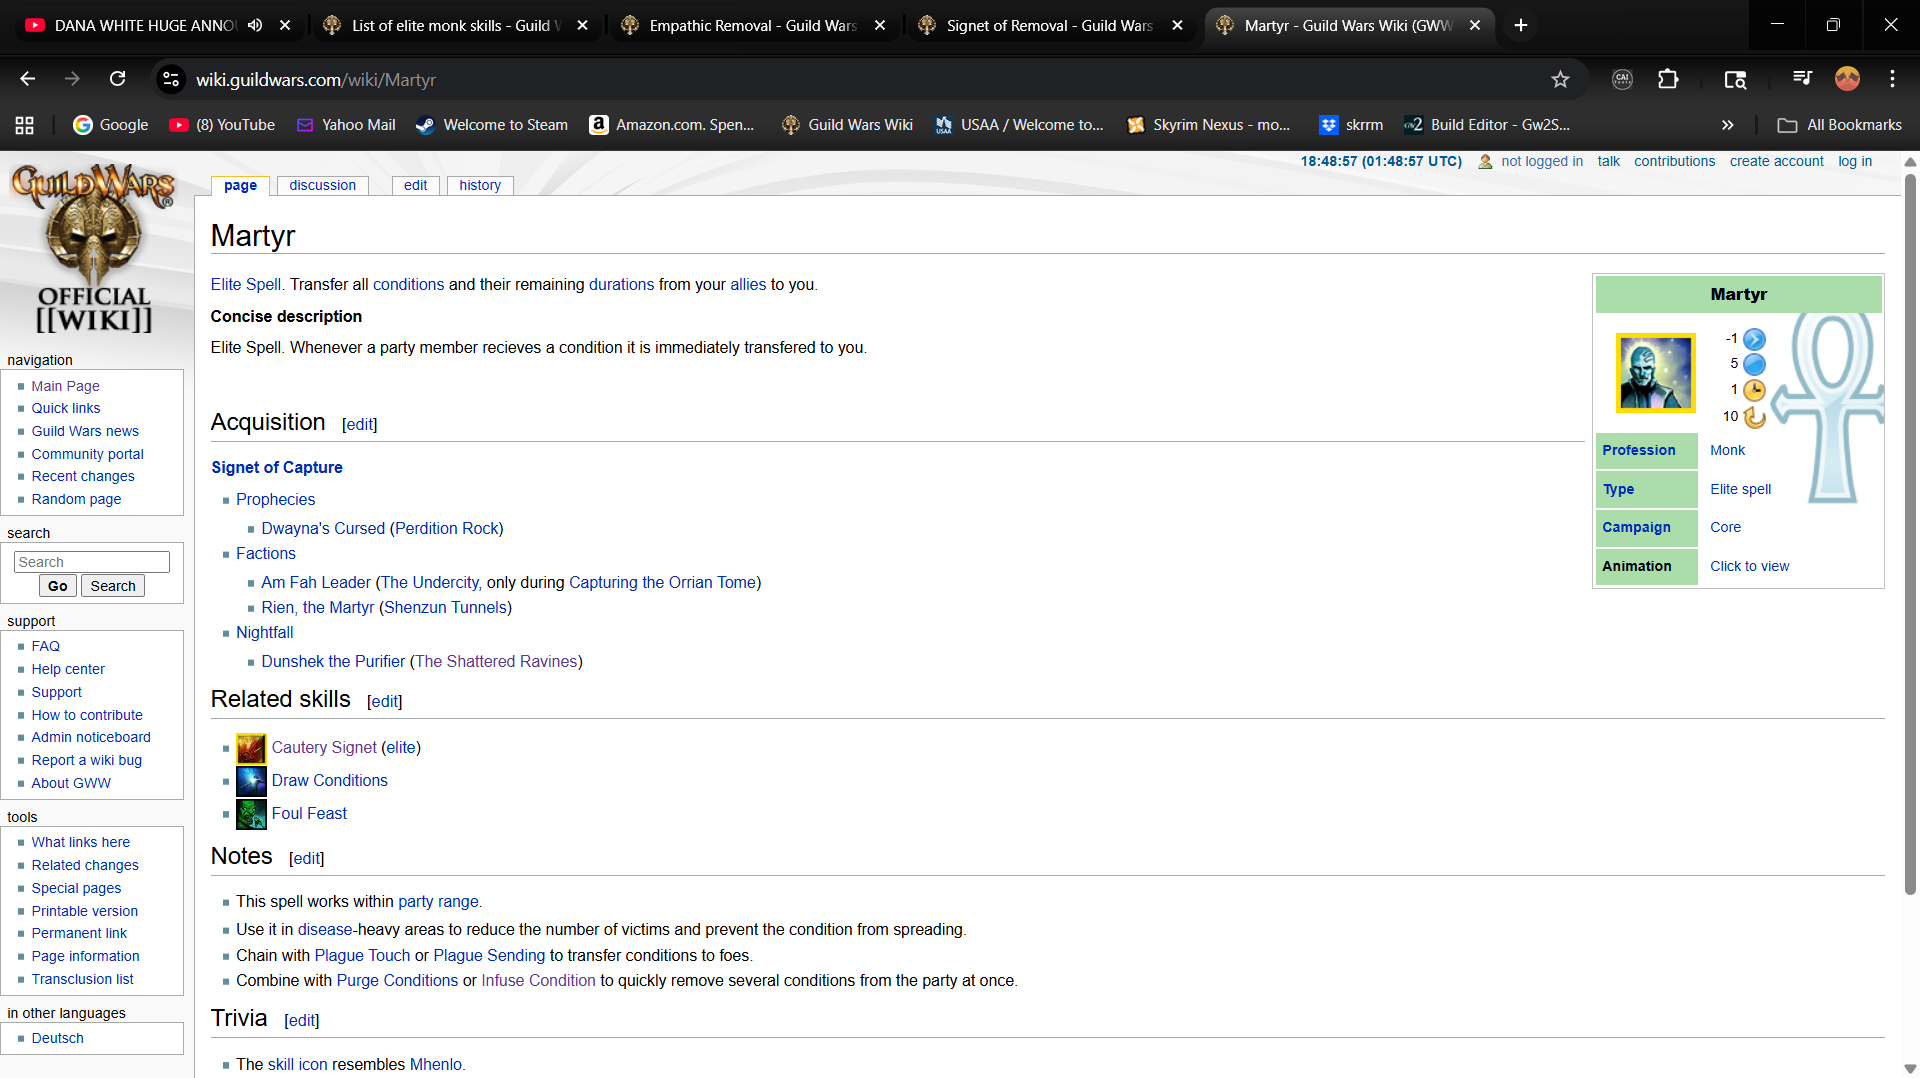Screen dimensions: 1920x1078
Task: Click the Go button in search box
Action: [x=58, y=586]
